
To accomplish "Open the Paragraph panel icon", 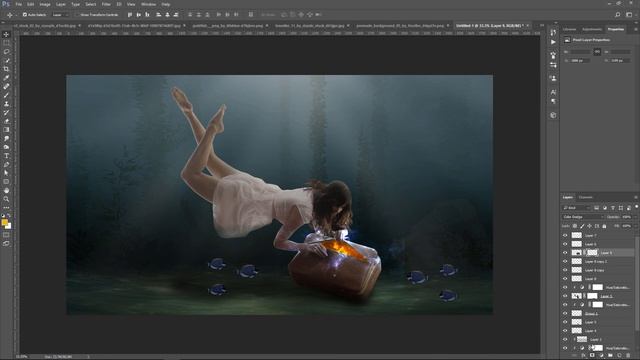I will pos(553,101).
